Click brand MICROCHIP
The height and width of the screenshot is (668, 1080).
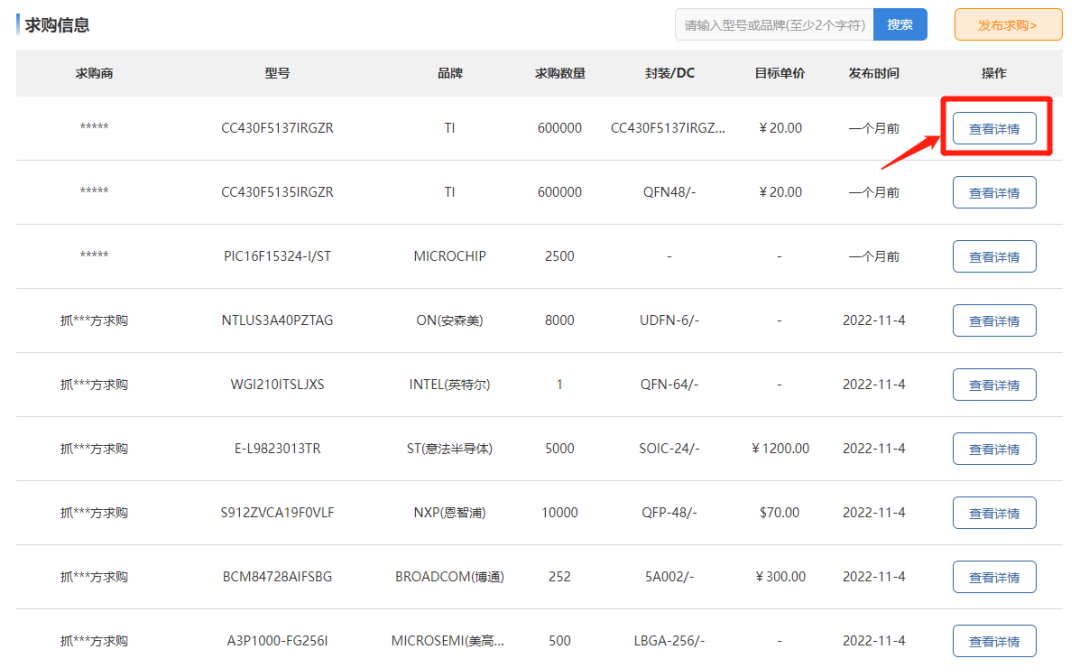(450, 256)
